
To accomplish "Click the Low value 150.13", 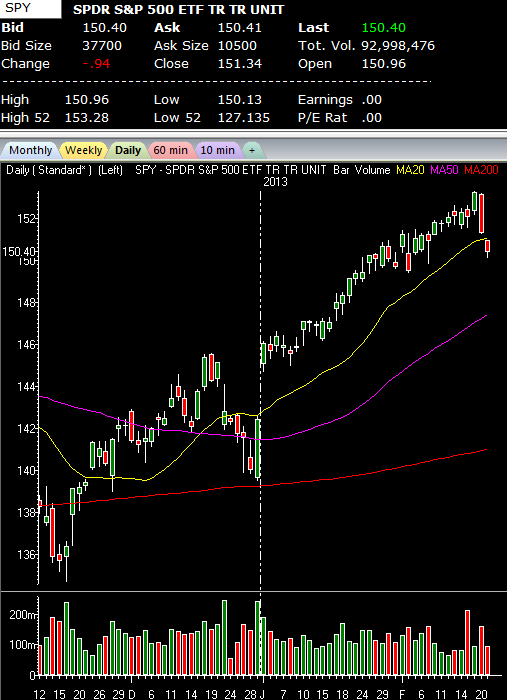I will pos(240,100).
